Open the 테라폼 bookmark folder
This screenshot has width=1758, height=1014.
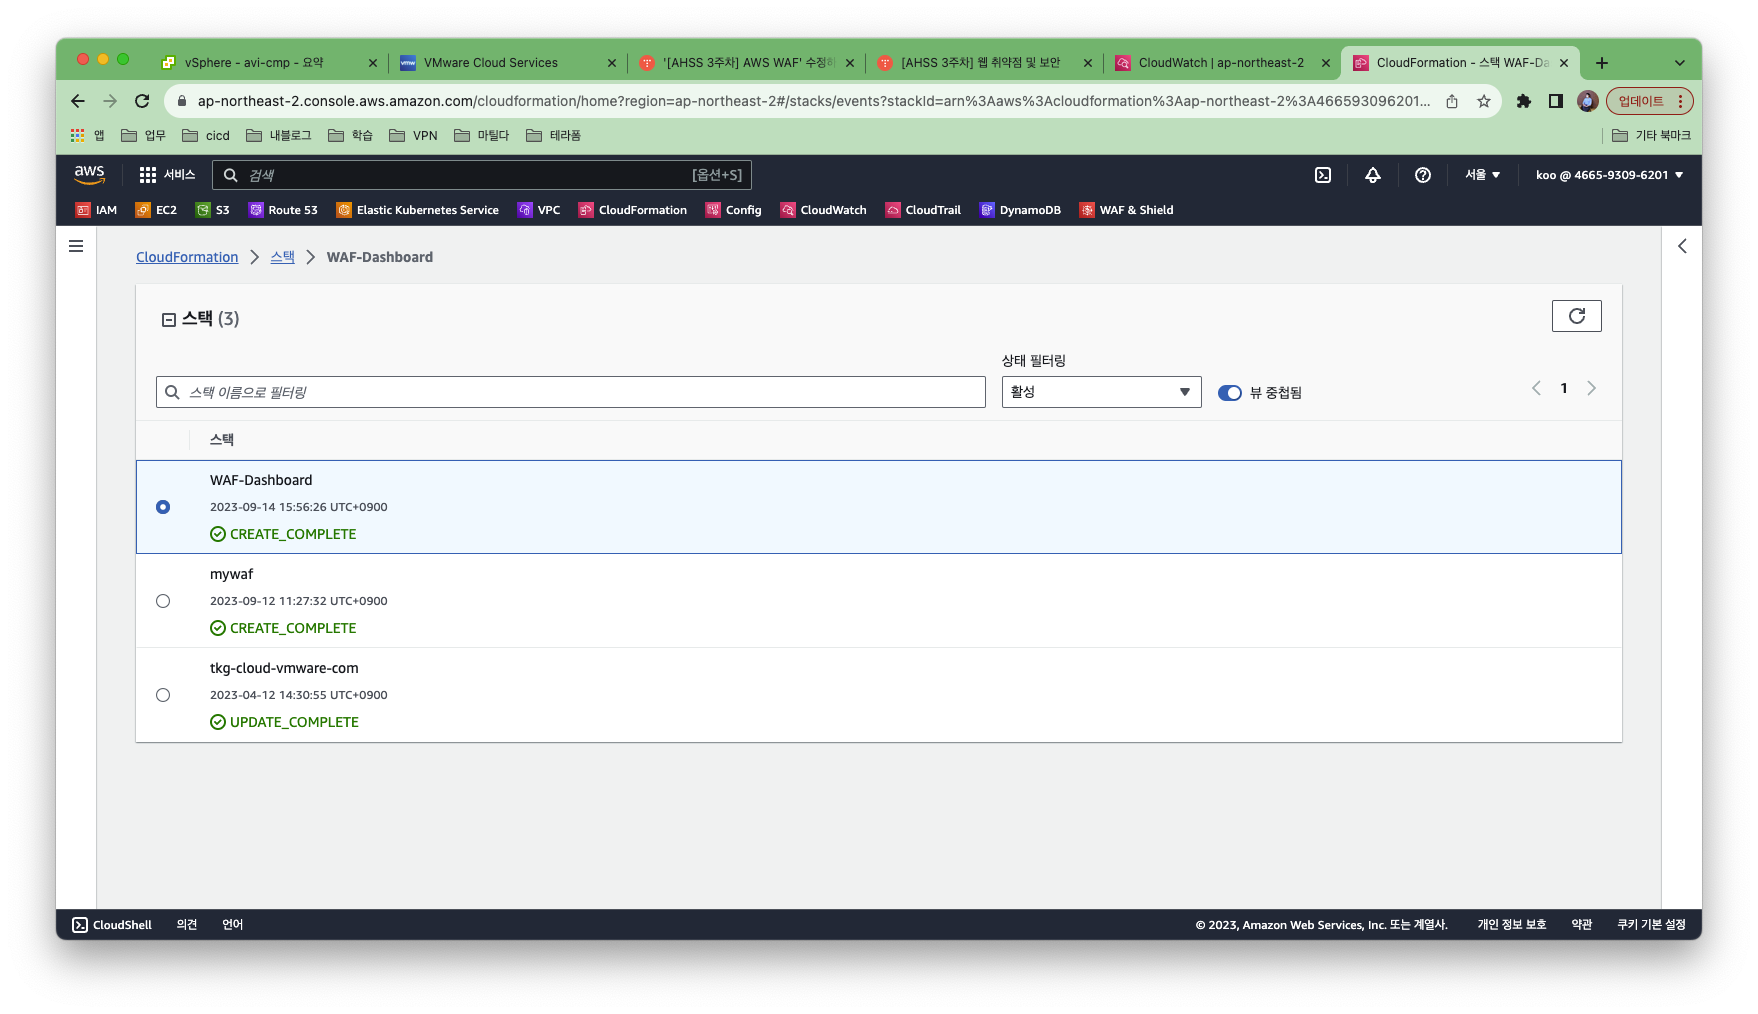click(x=553, y=136)
